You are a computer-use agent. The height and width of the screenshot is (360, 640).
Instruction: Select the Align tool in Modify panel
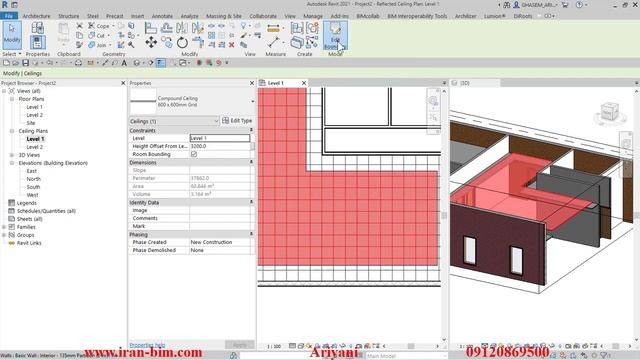[x=151, y=28]
